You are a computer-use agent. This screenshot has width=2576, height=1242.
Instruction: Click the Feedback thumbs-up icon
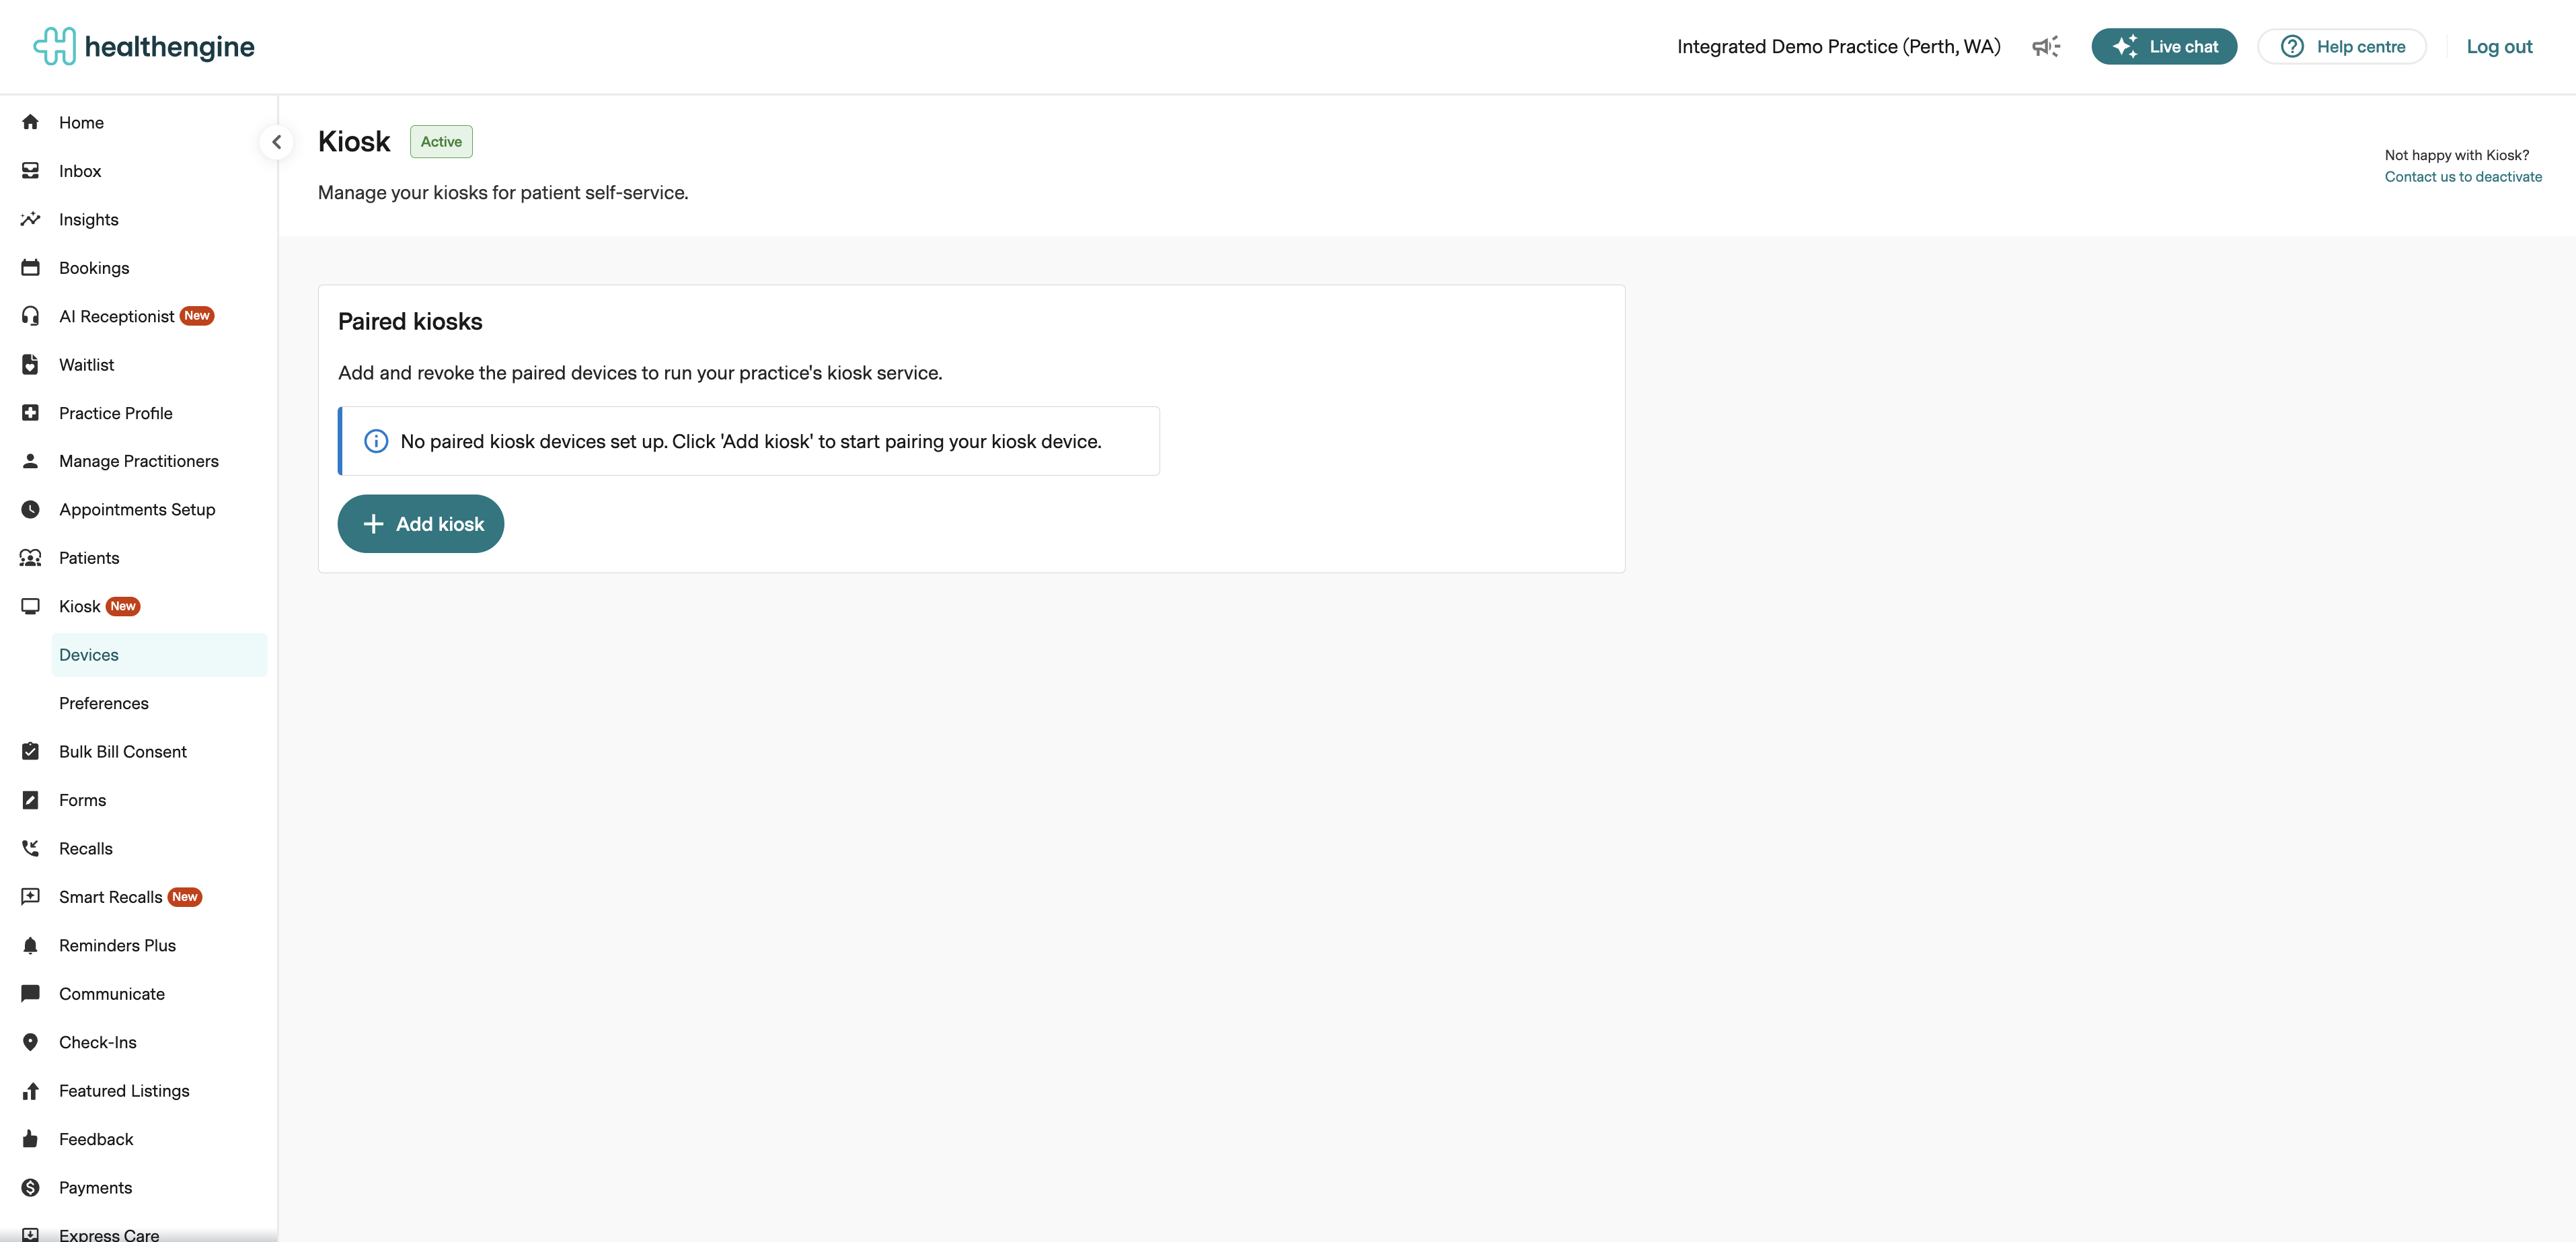pos(30,1139)
